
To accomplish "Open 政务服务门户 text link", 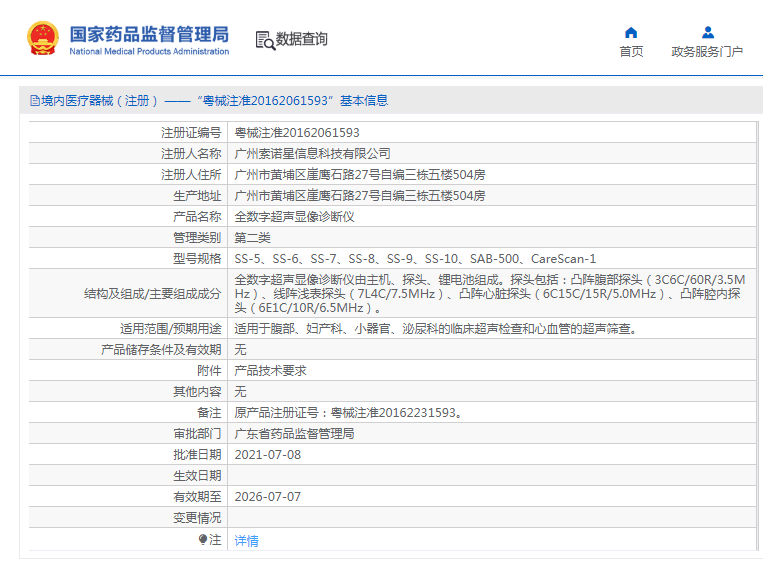I will point(707,52).
